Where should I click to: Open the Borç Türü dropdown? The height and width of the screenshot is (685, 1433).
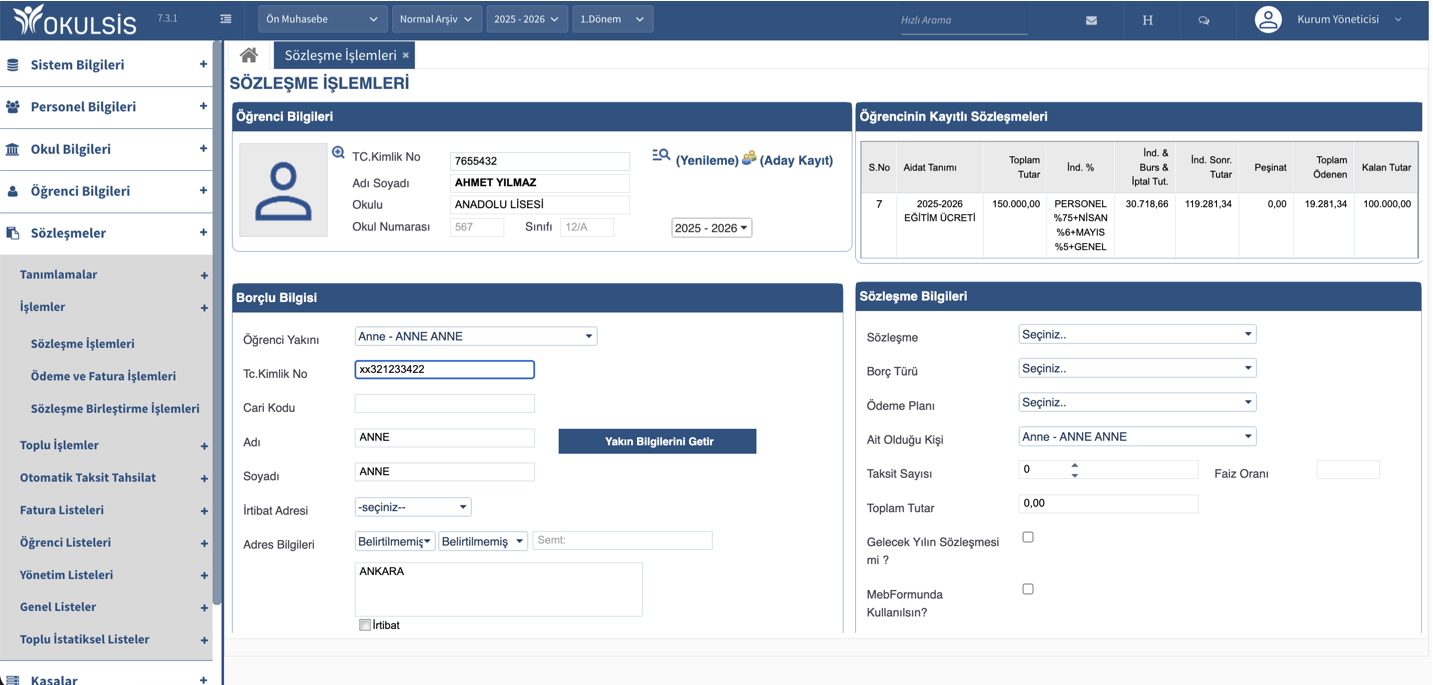1136,368
